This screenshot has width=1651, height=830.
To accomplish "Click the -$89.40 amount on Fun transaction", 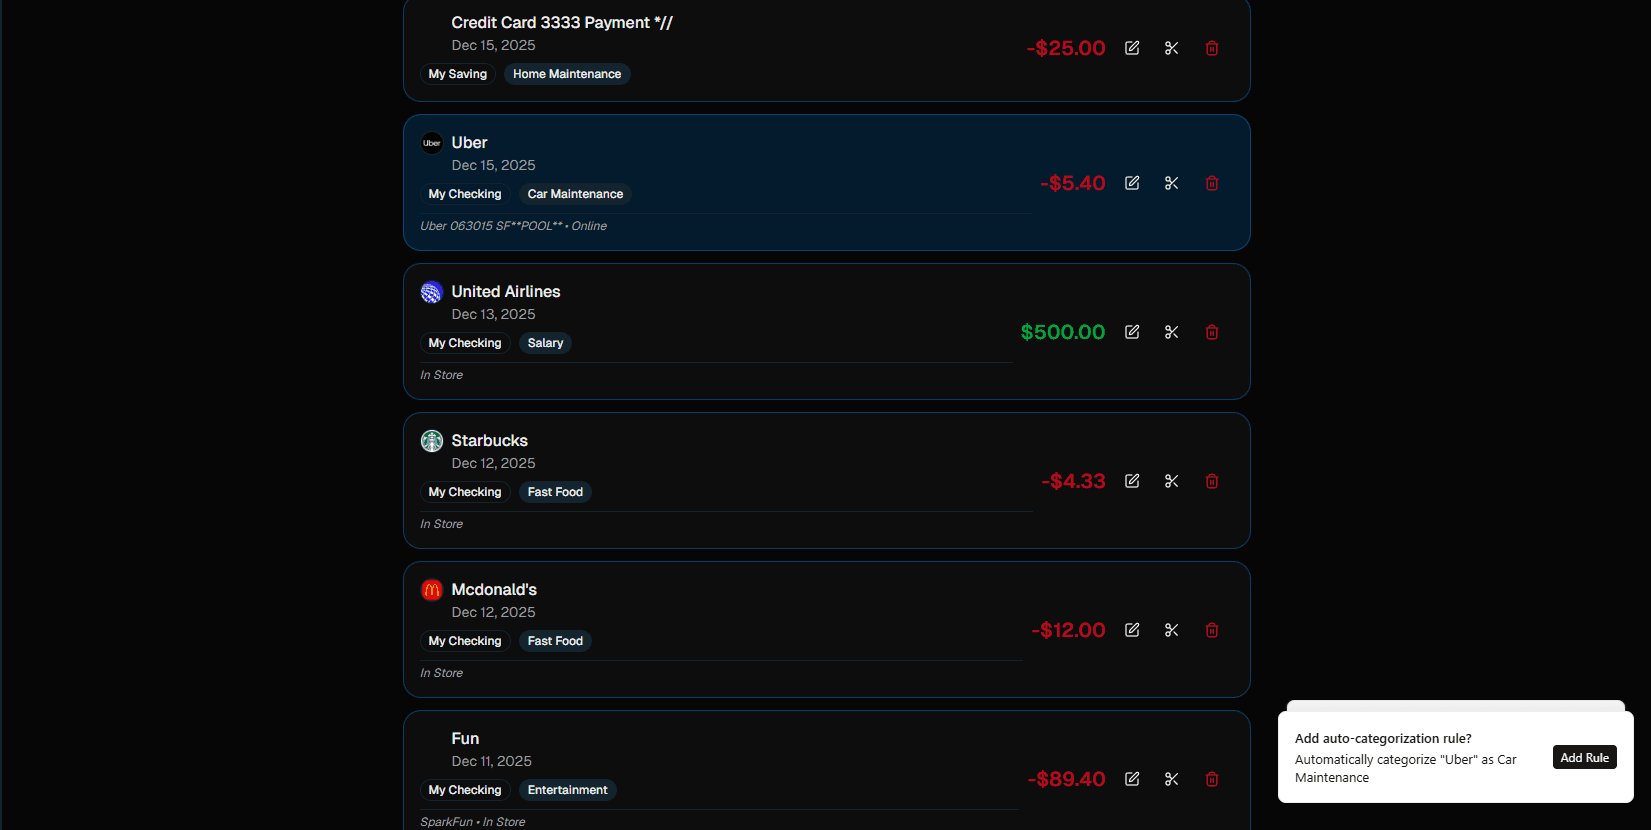I will (x=1068, y=779).
